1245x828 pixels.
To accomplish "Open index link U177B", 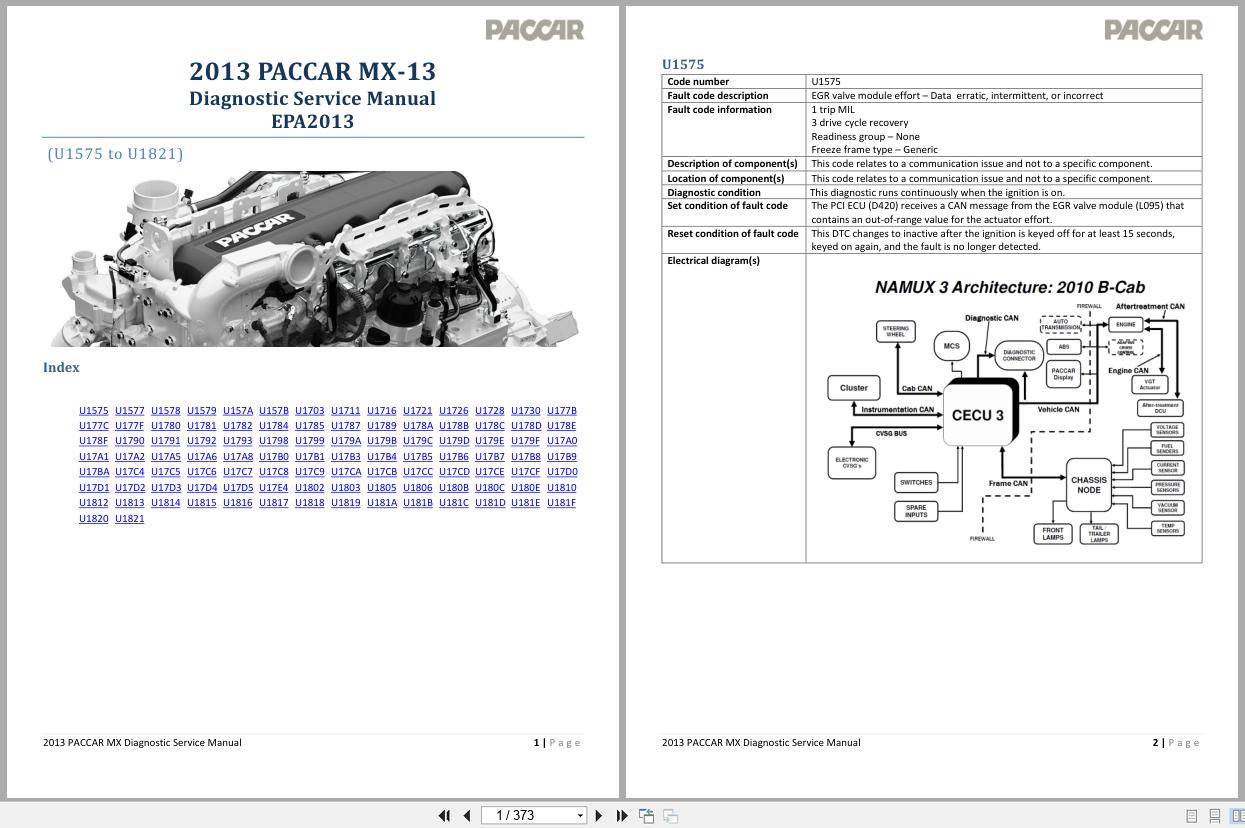I will [x=562, y=410].
